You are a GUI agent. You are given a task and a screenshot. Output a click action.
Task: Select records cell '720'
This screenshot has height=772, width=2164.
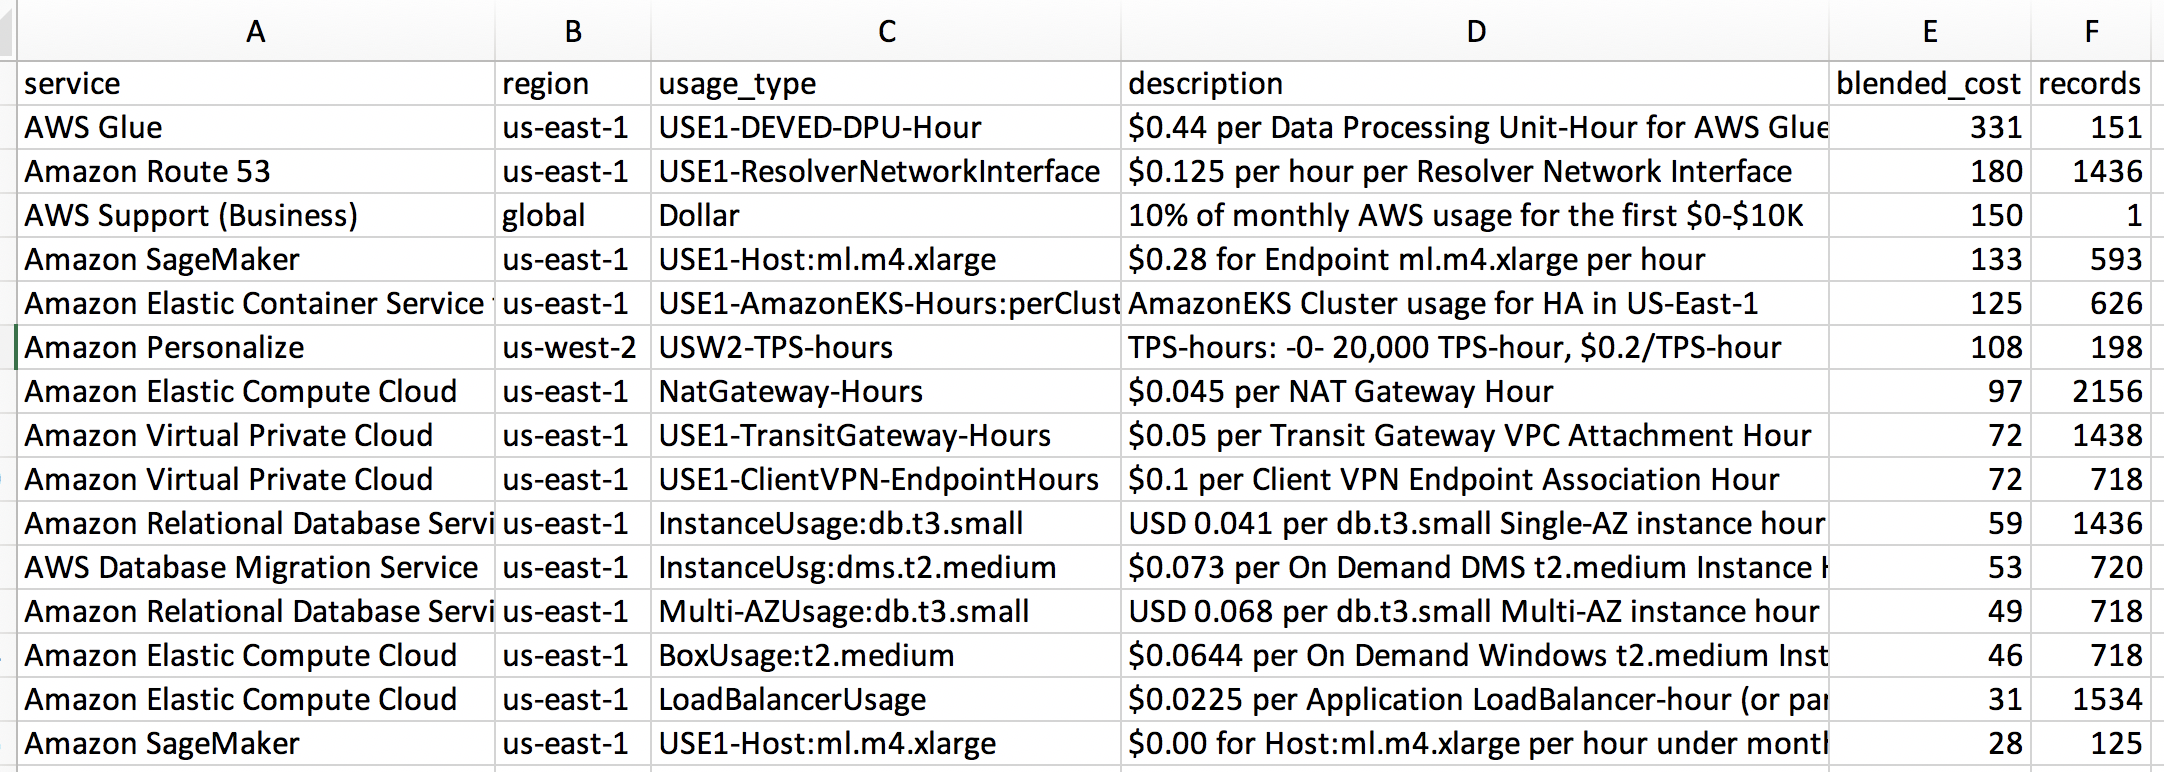2091,568
